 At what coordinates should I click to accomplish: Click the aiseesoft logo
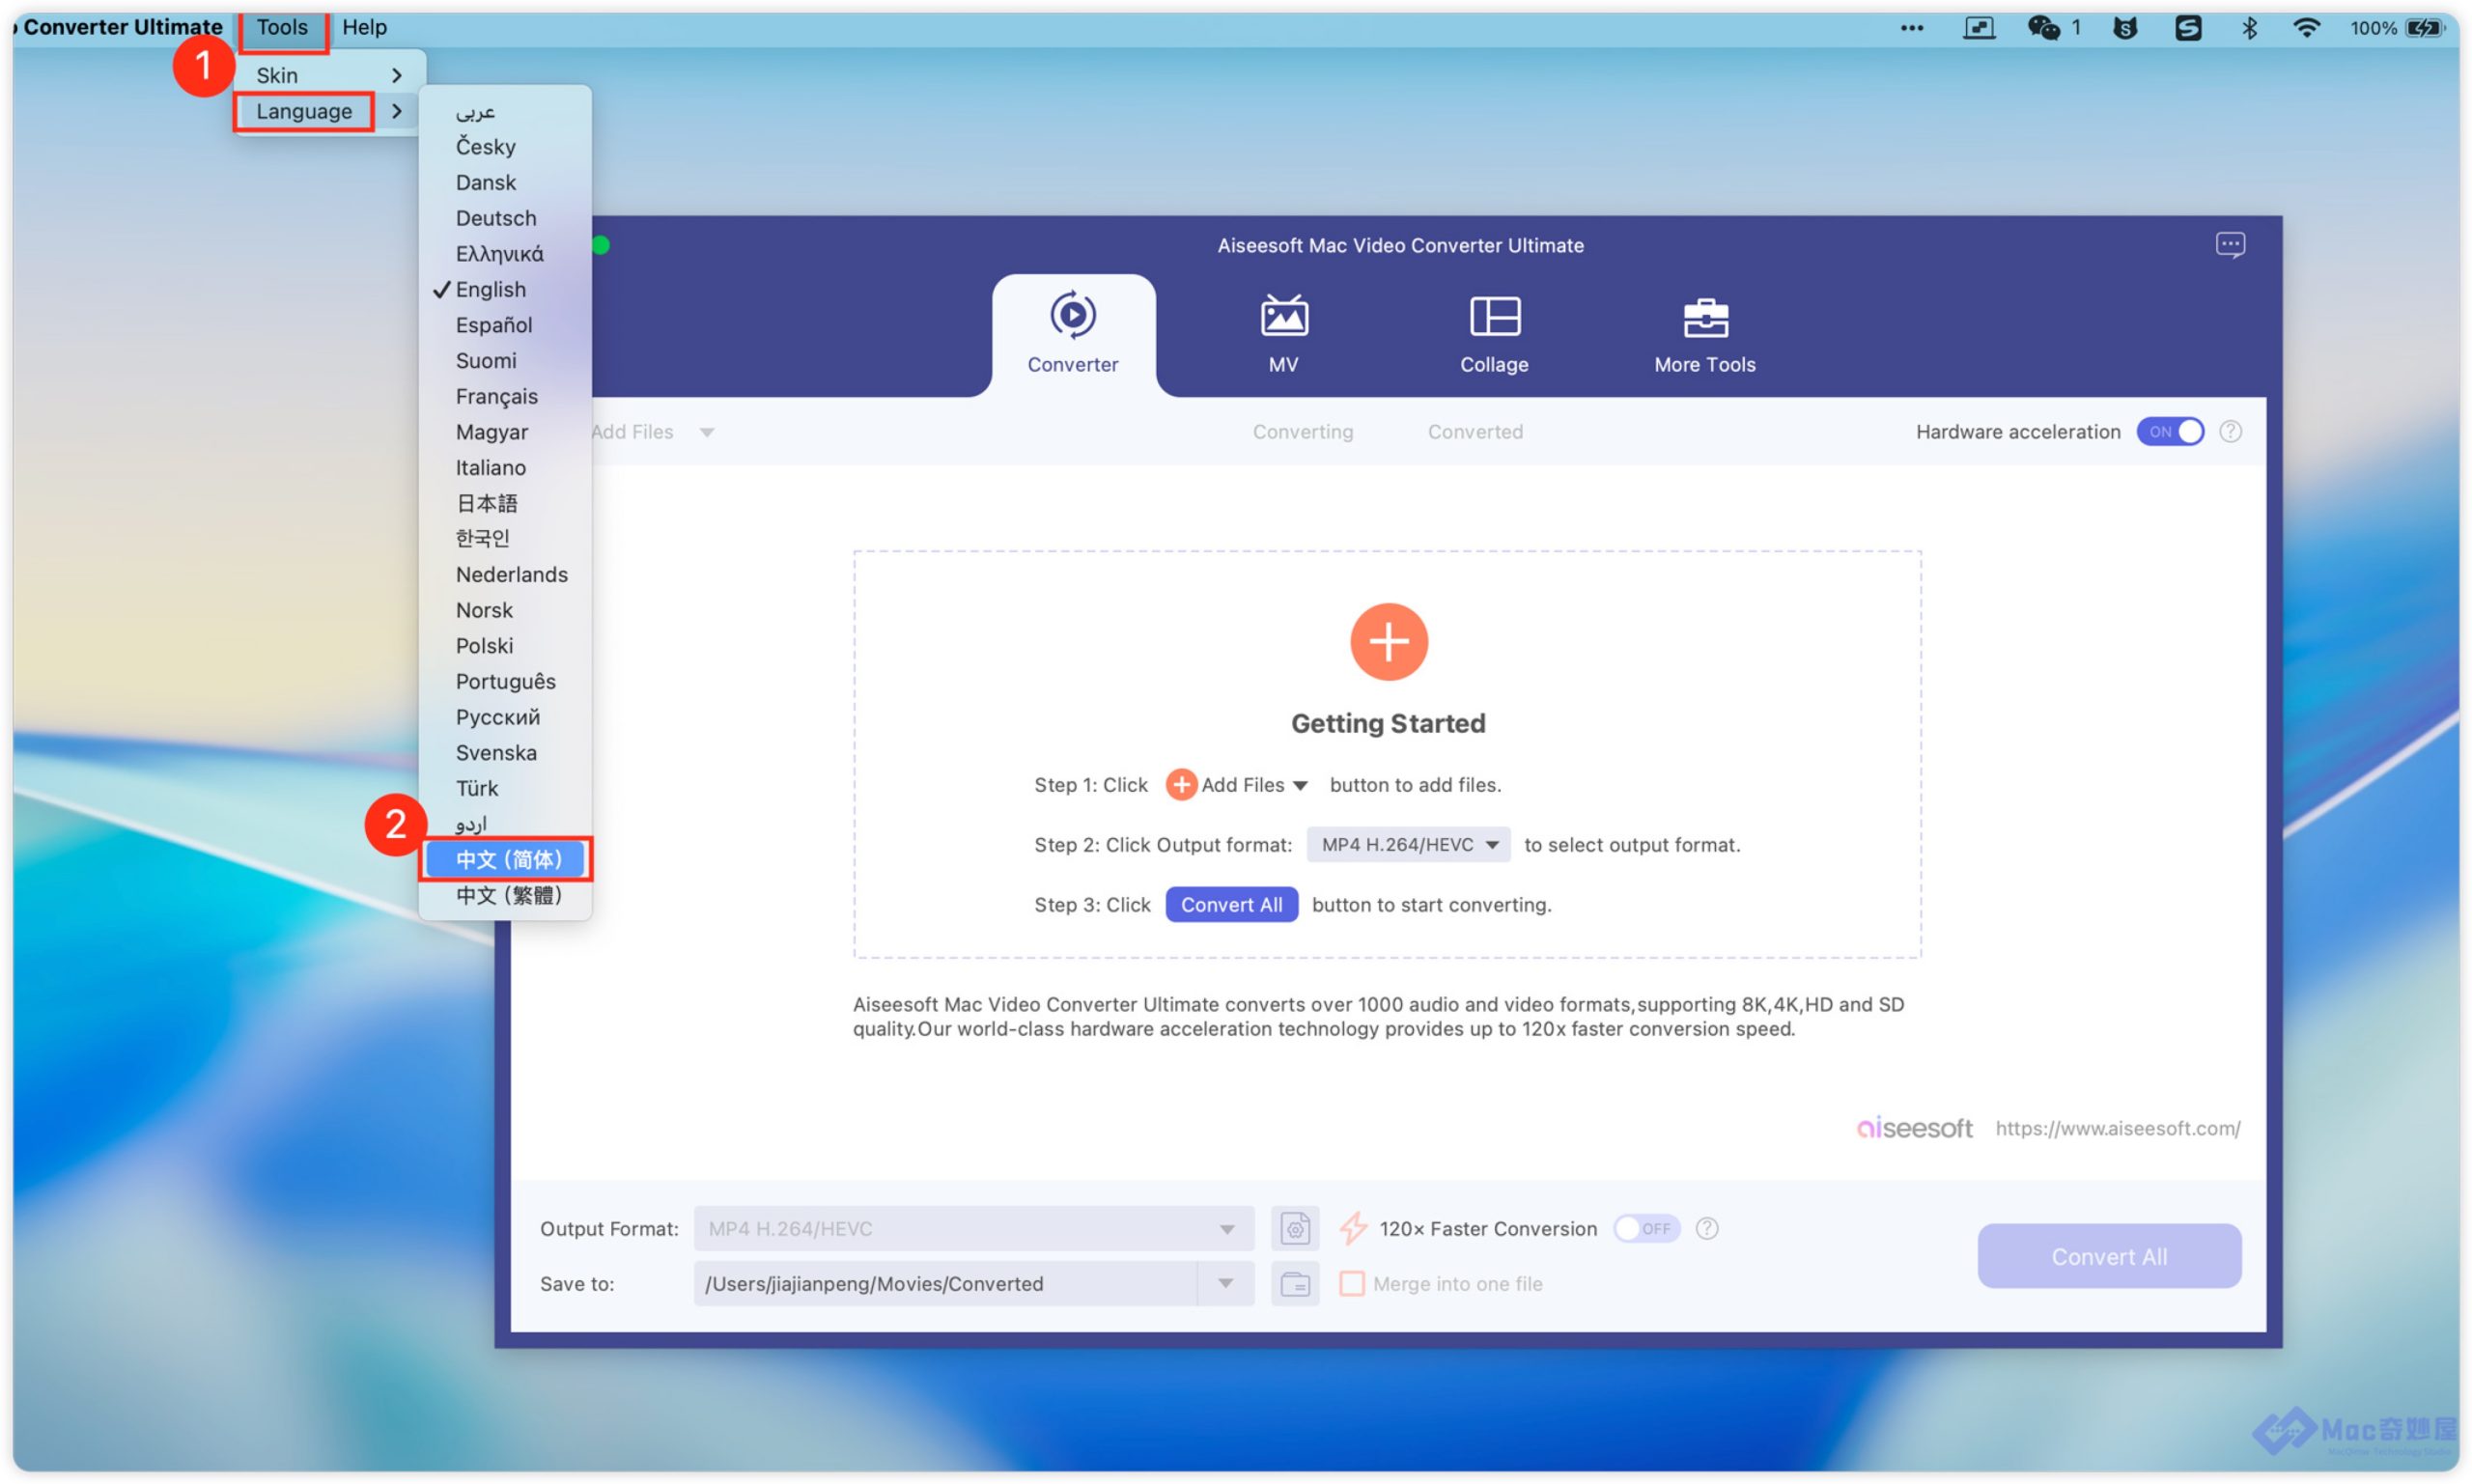pyautogui.click(x=1913, y=1128)
